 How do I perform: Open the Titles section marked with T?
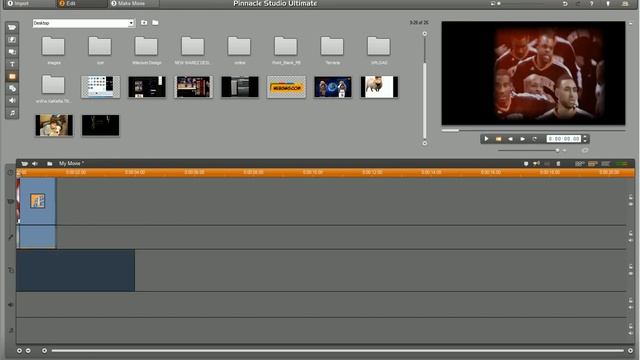[12, 64]
